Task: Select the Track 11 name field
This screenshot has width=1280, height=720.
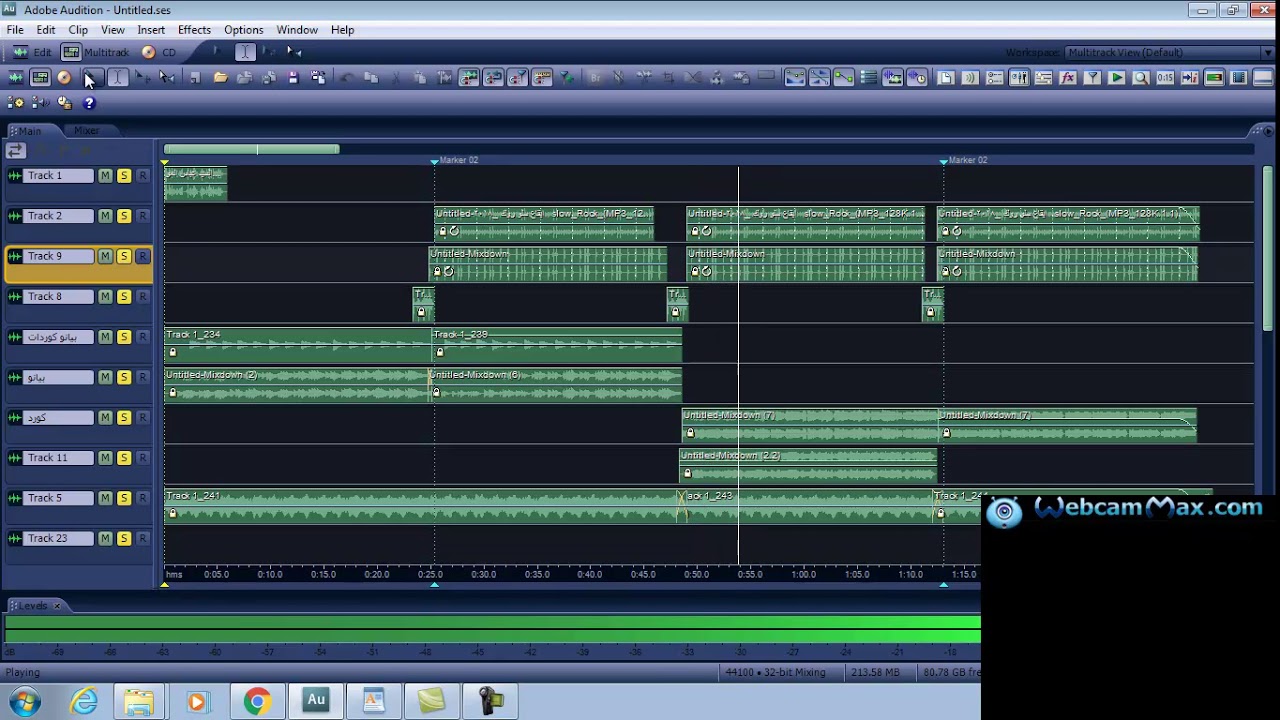Action: coord(59,458)
